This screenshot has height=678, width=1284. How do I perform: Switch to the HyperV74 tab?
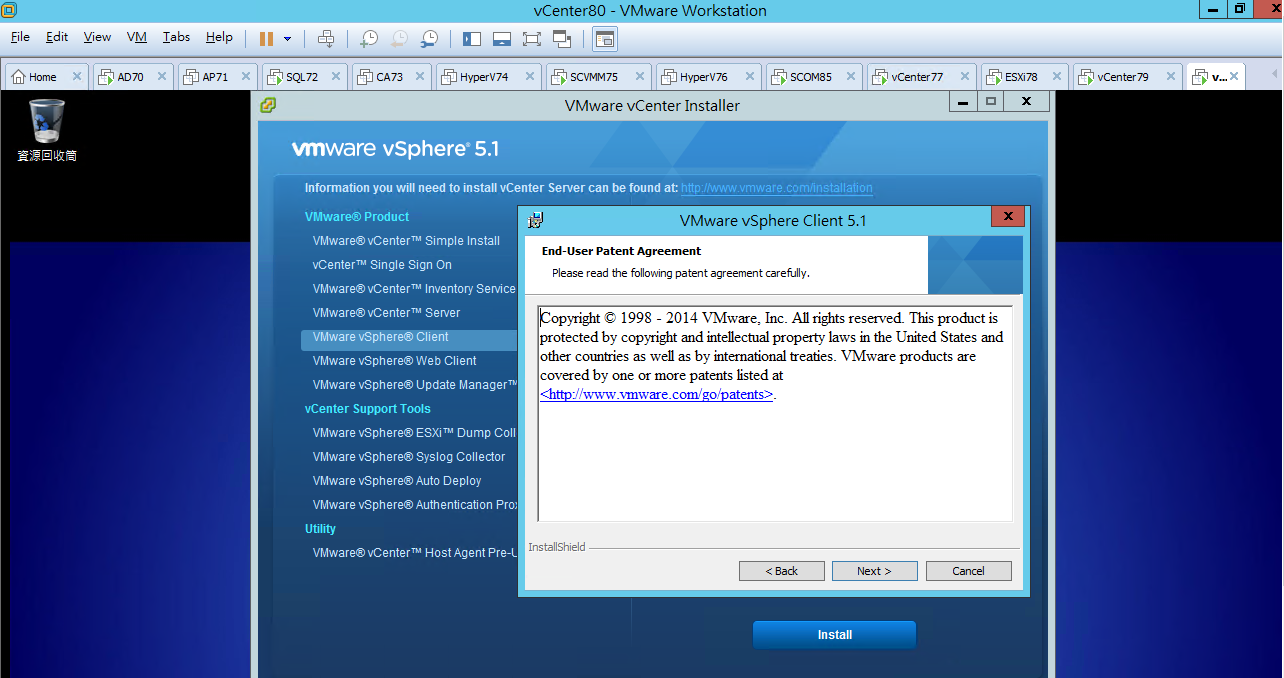[488, 76]
